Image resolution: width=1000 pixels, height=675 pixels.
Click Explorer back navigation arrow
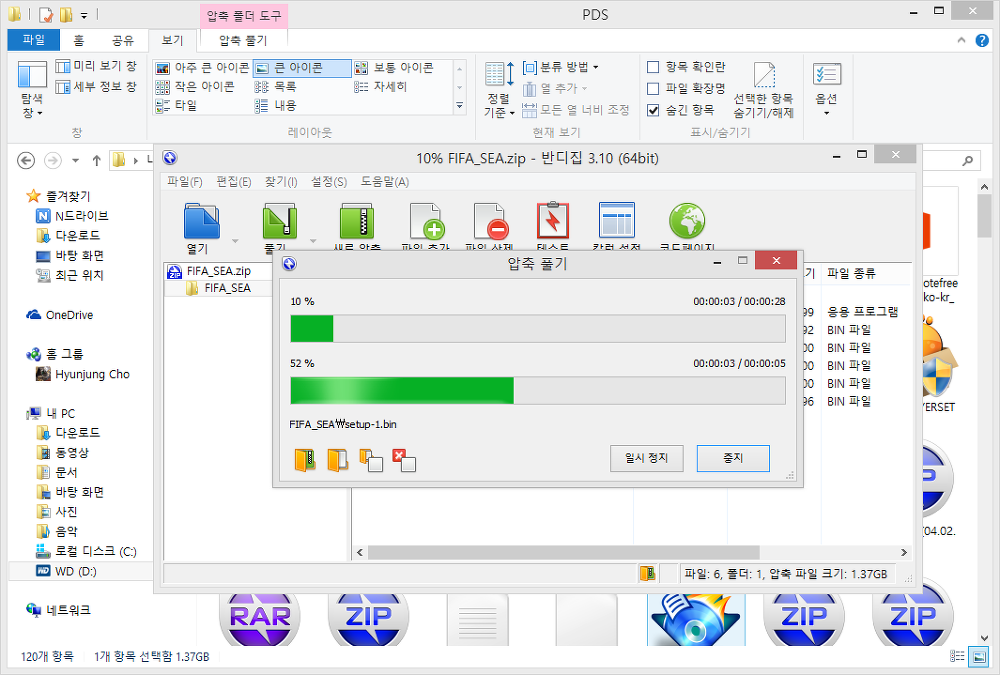pos(26,160)
